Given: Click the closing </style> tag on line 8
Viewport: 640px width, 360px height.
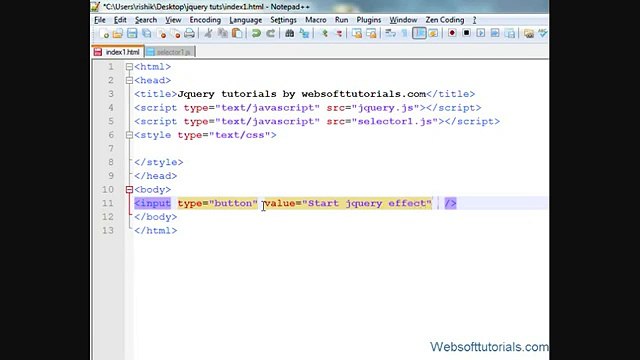Looking at the screenshot, I should 159,162.
